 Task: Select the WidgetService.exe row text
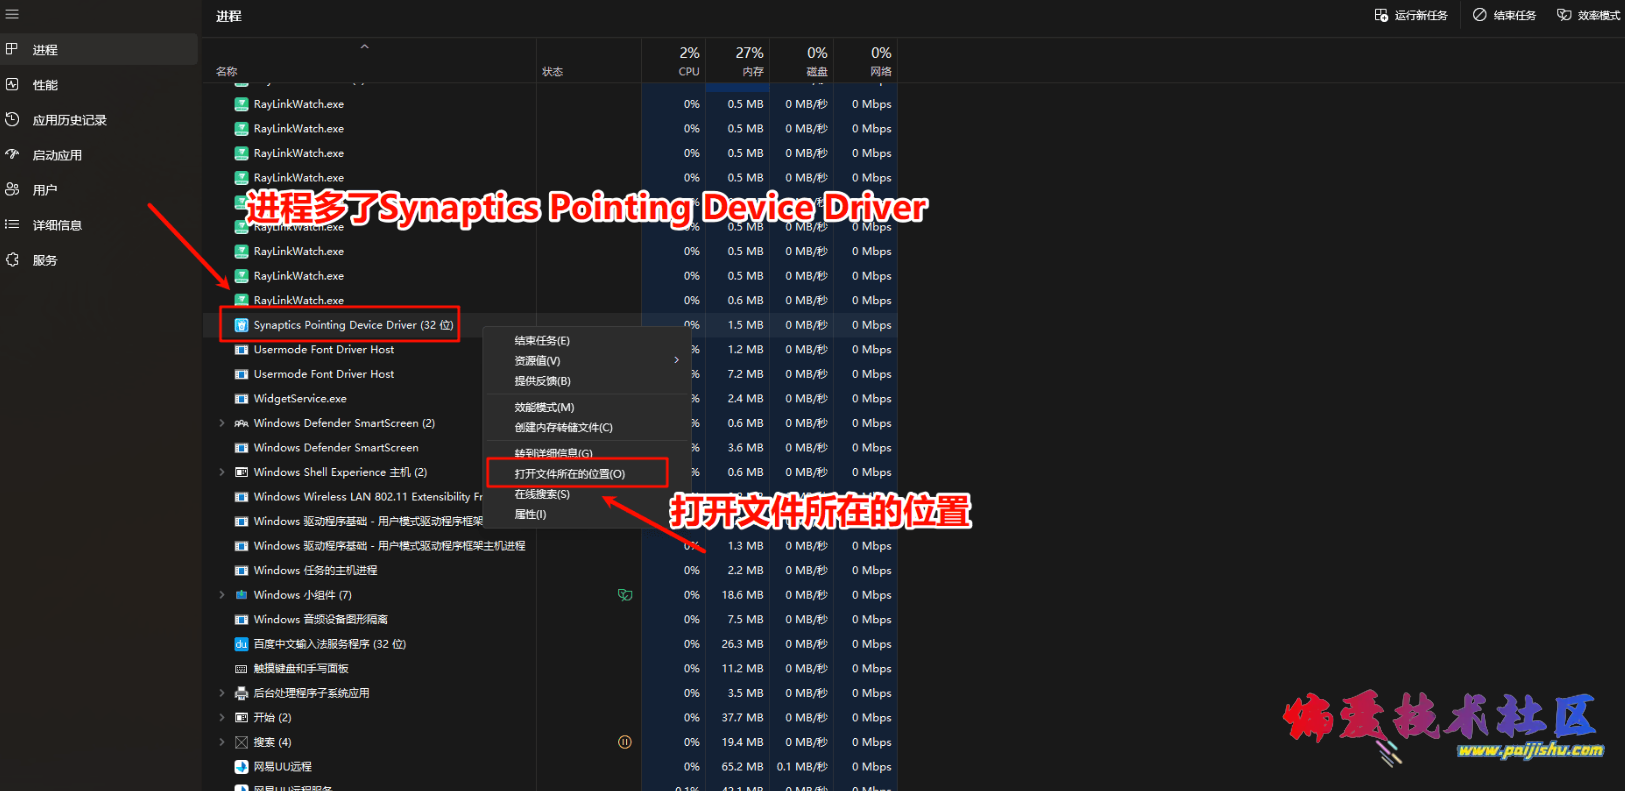tap(300, 398)
